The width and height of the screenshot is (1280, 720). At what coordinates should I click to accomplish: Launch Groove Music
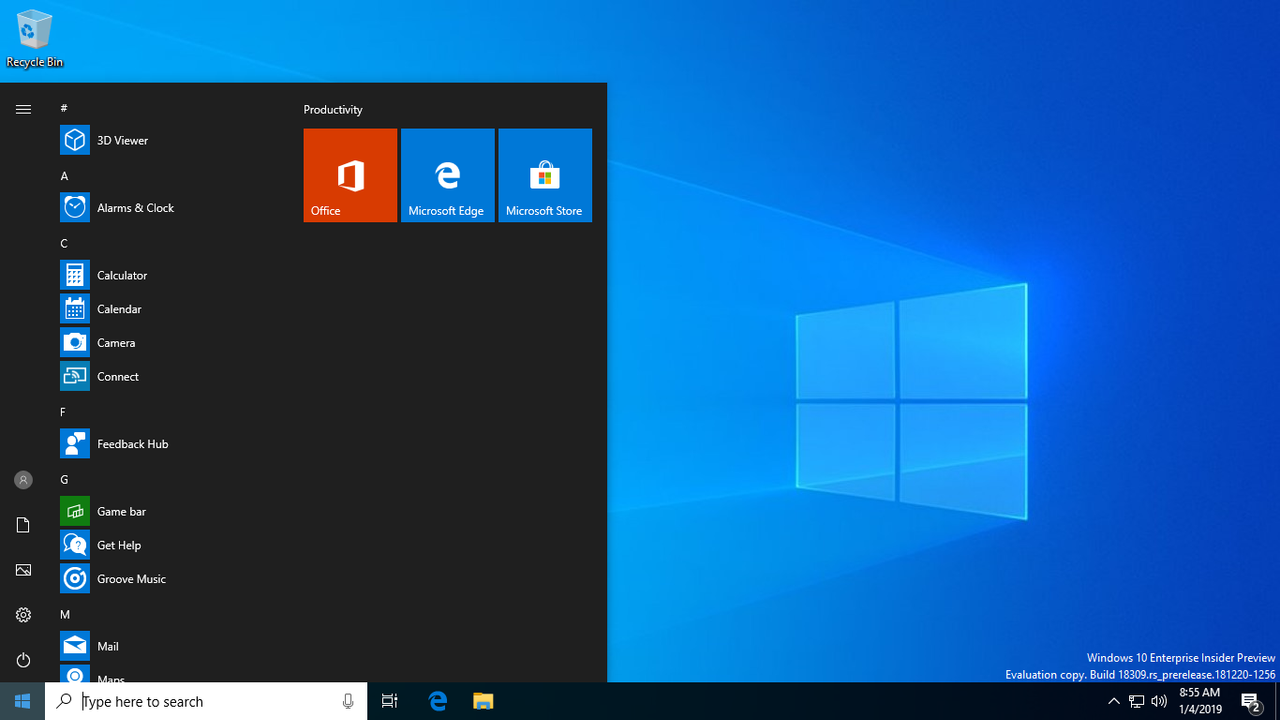pyautogui.click(x=170, y=579)
